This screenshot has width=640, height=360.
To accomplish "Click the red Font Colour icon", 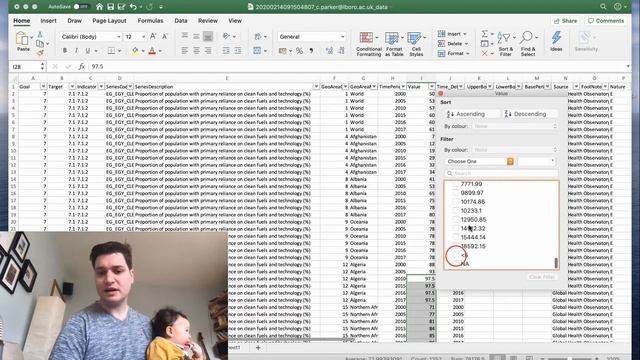I will point(152,51).
